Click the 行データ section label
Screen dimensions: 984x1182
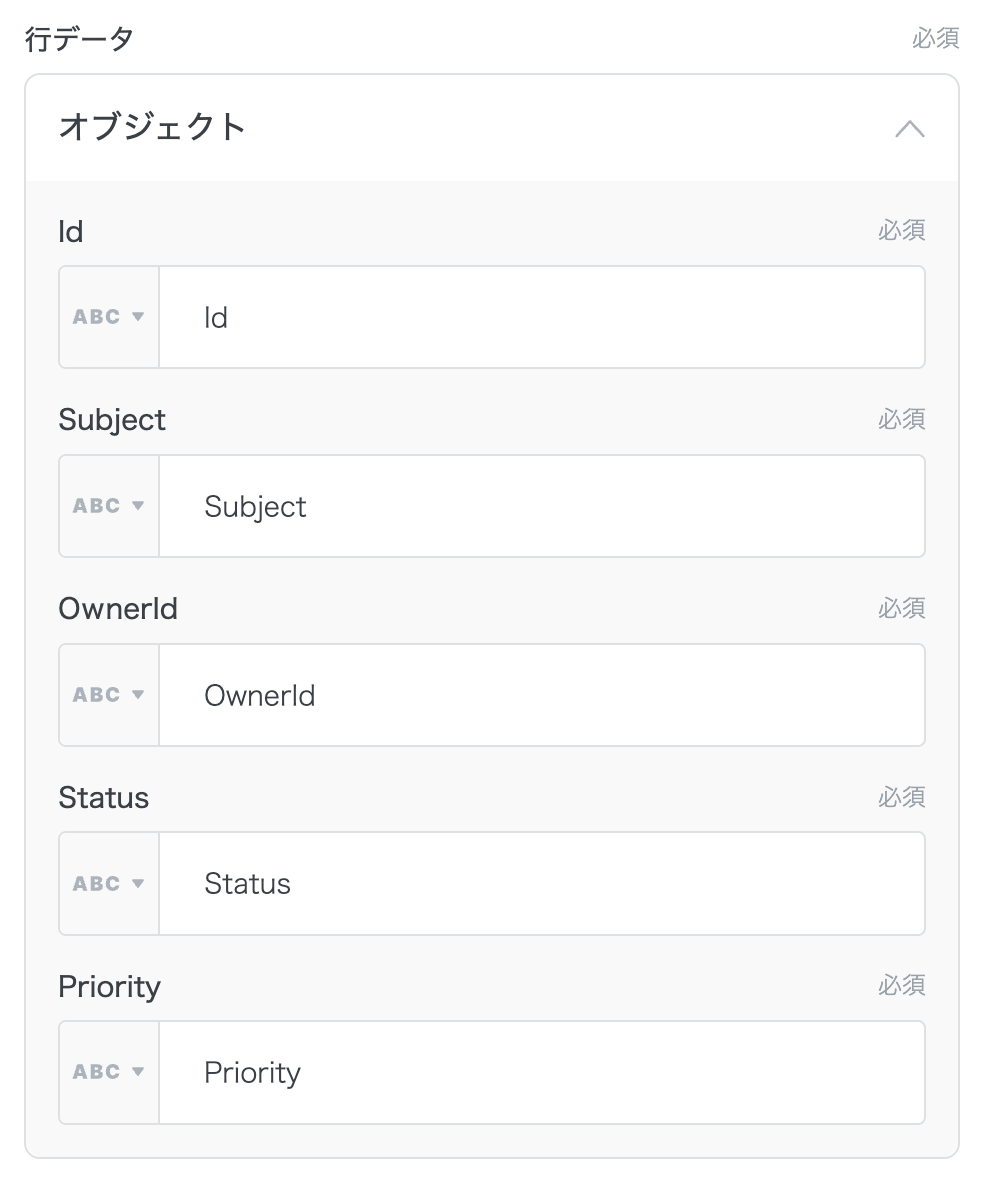(79, 39)
